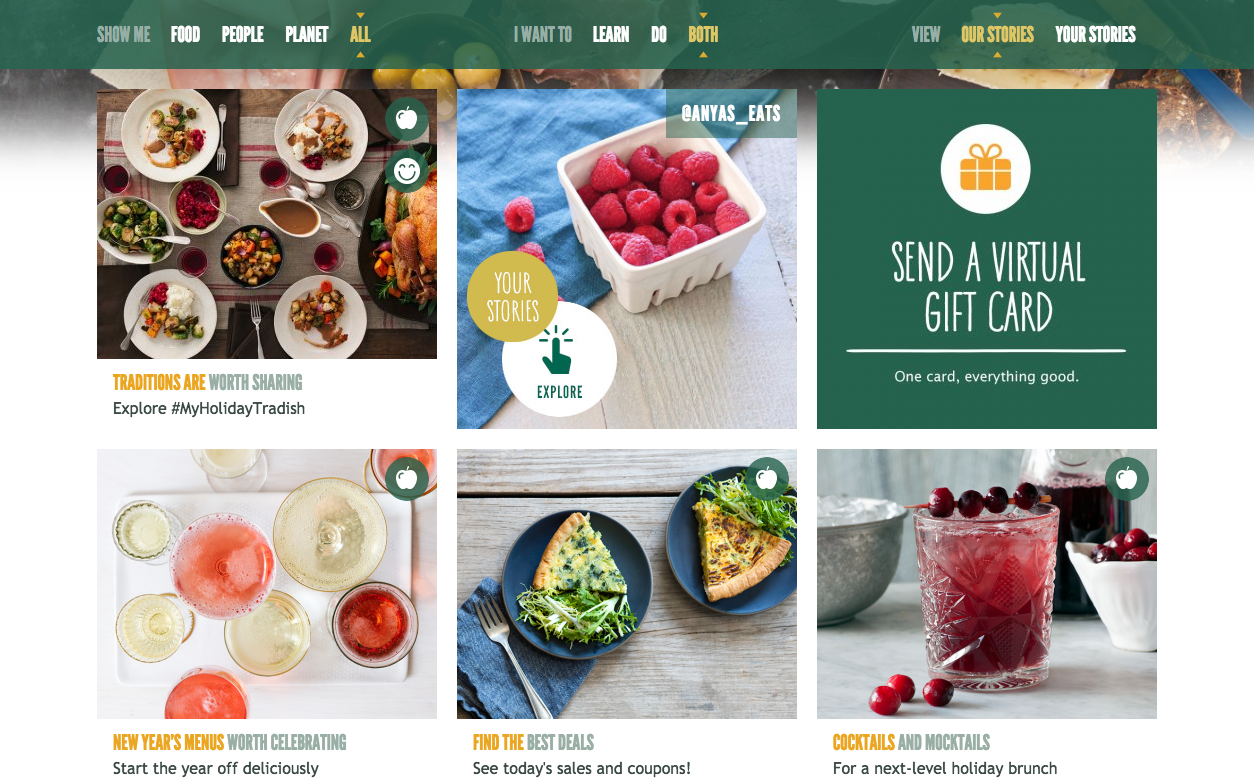Click the yellow Your Stories circle badge

[513, 297]
